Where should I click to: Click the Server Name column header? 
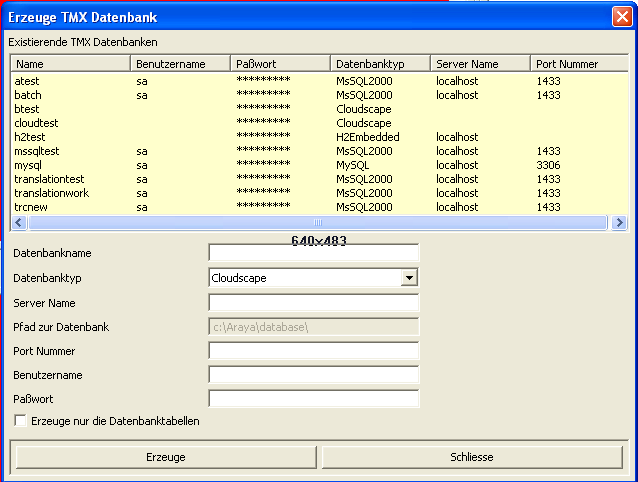click(x=480, y=64)
